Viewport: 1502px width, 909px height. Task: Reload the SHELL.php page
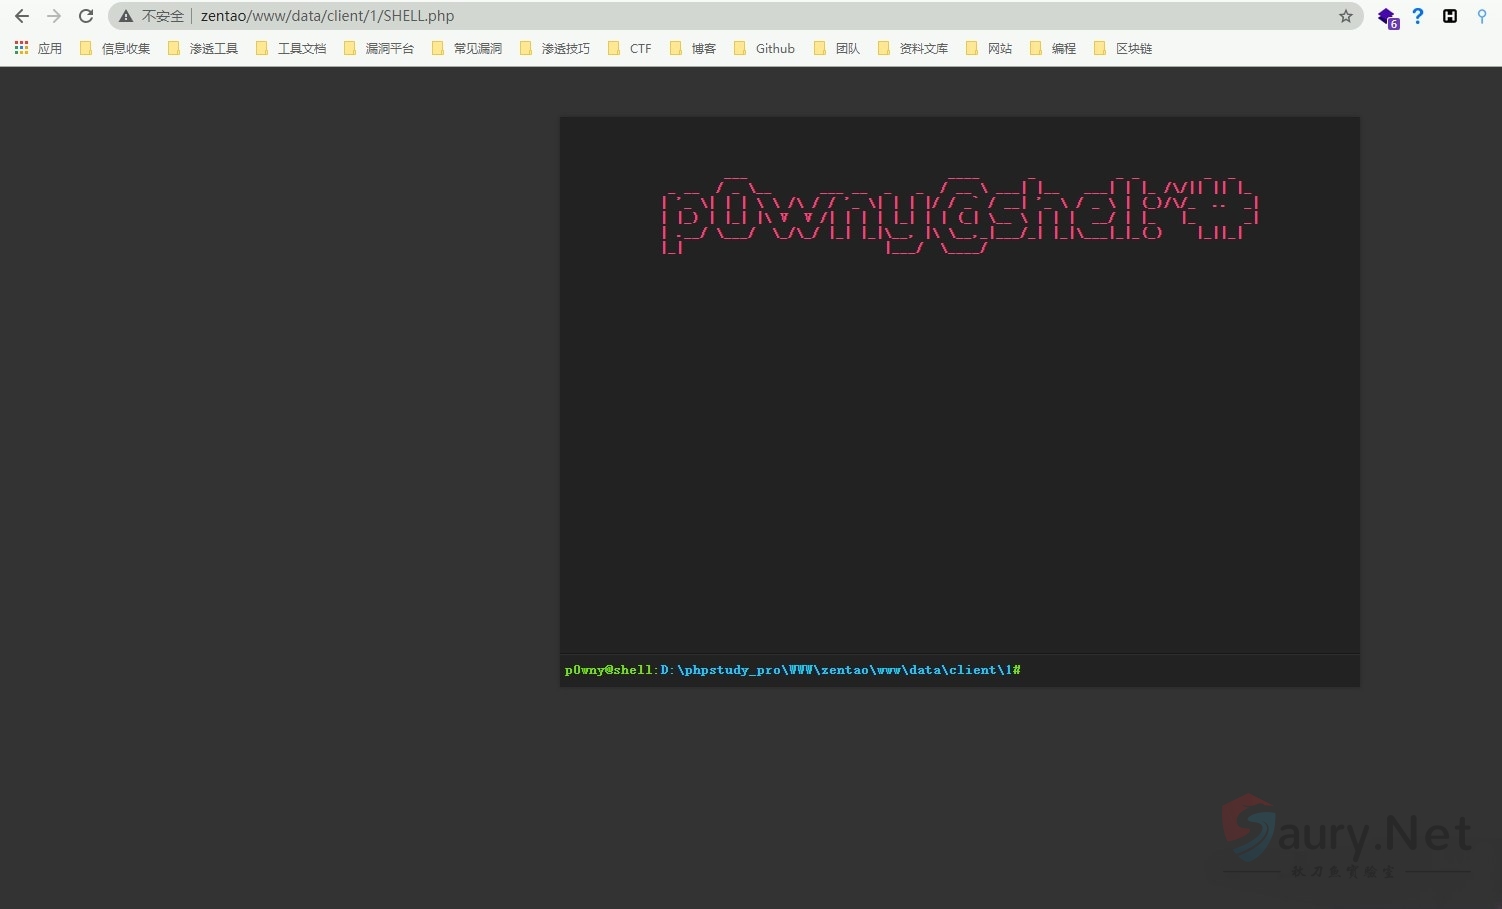click(86, 16)
